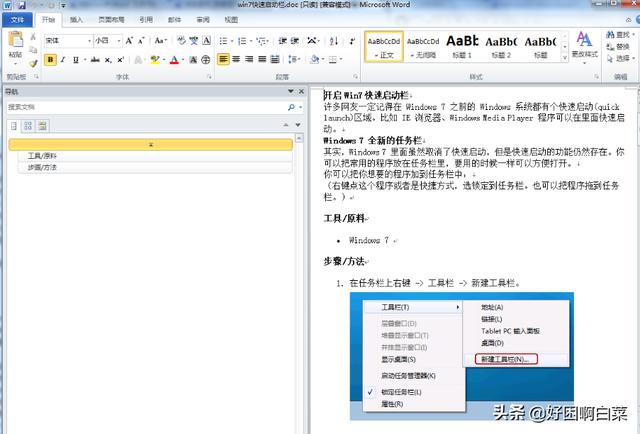Click the bullet list icon
640x434 pixels.
pyautogui.click(x=224, y=41)
